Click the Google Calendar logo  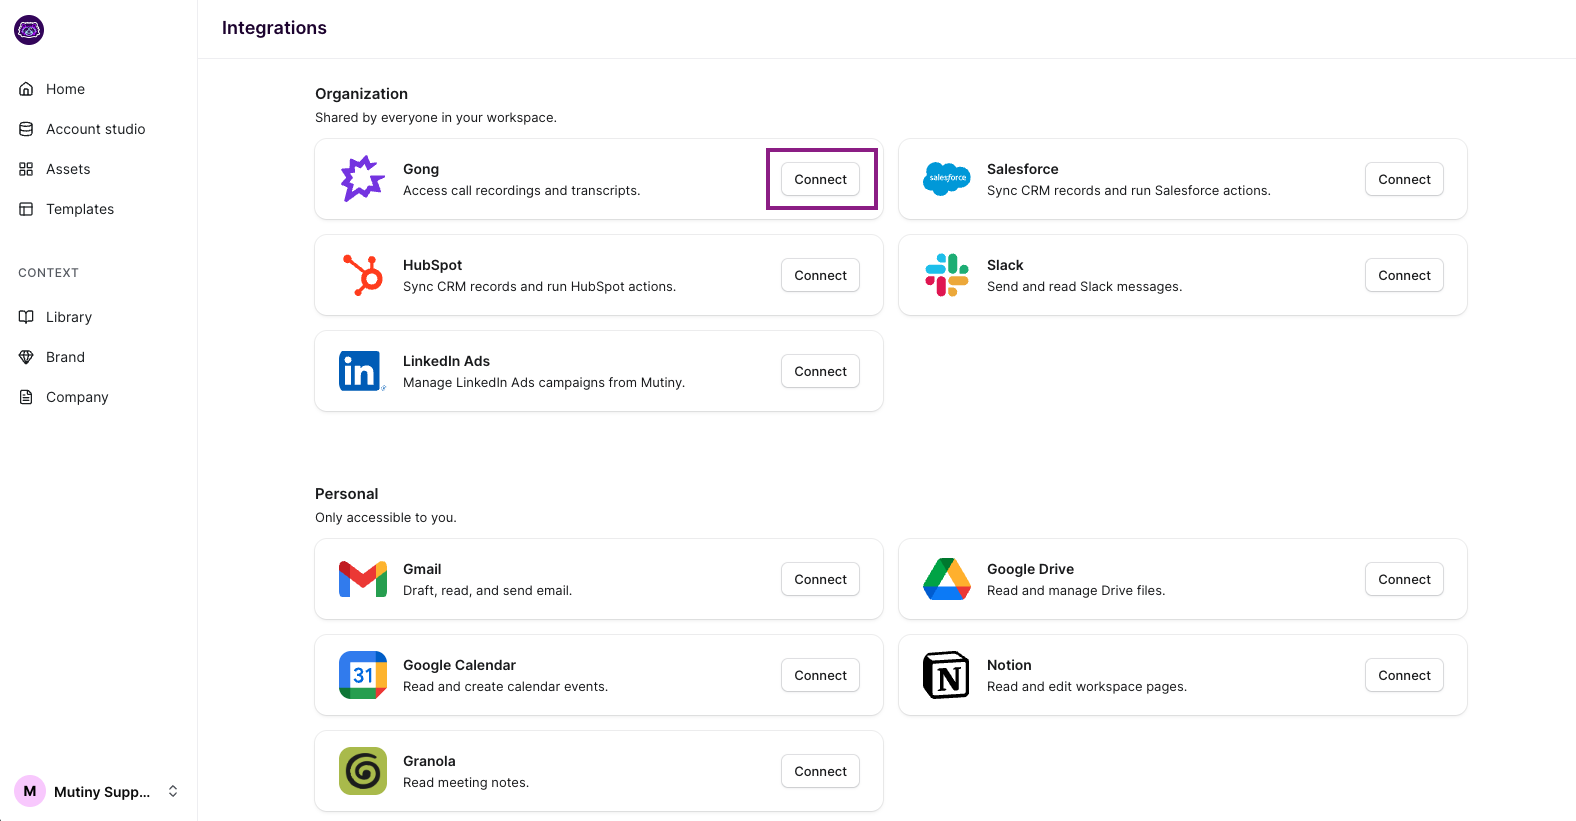363,675
